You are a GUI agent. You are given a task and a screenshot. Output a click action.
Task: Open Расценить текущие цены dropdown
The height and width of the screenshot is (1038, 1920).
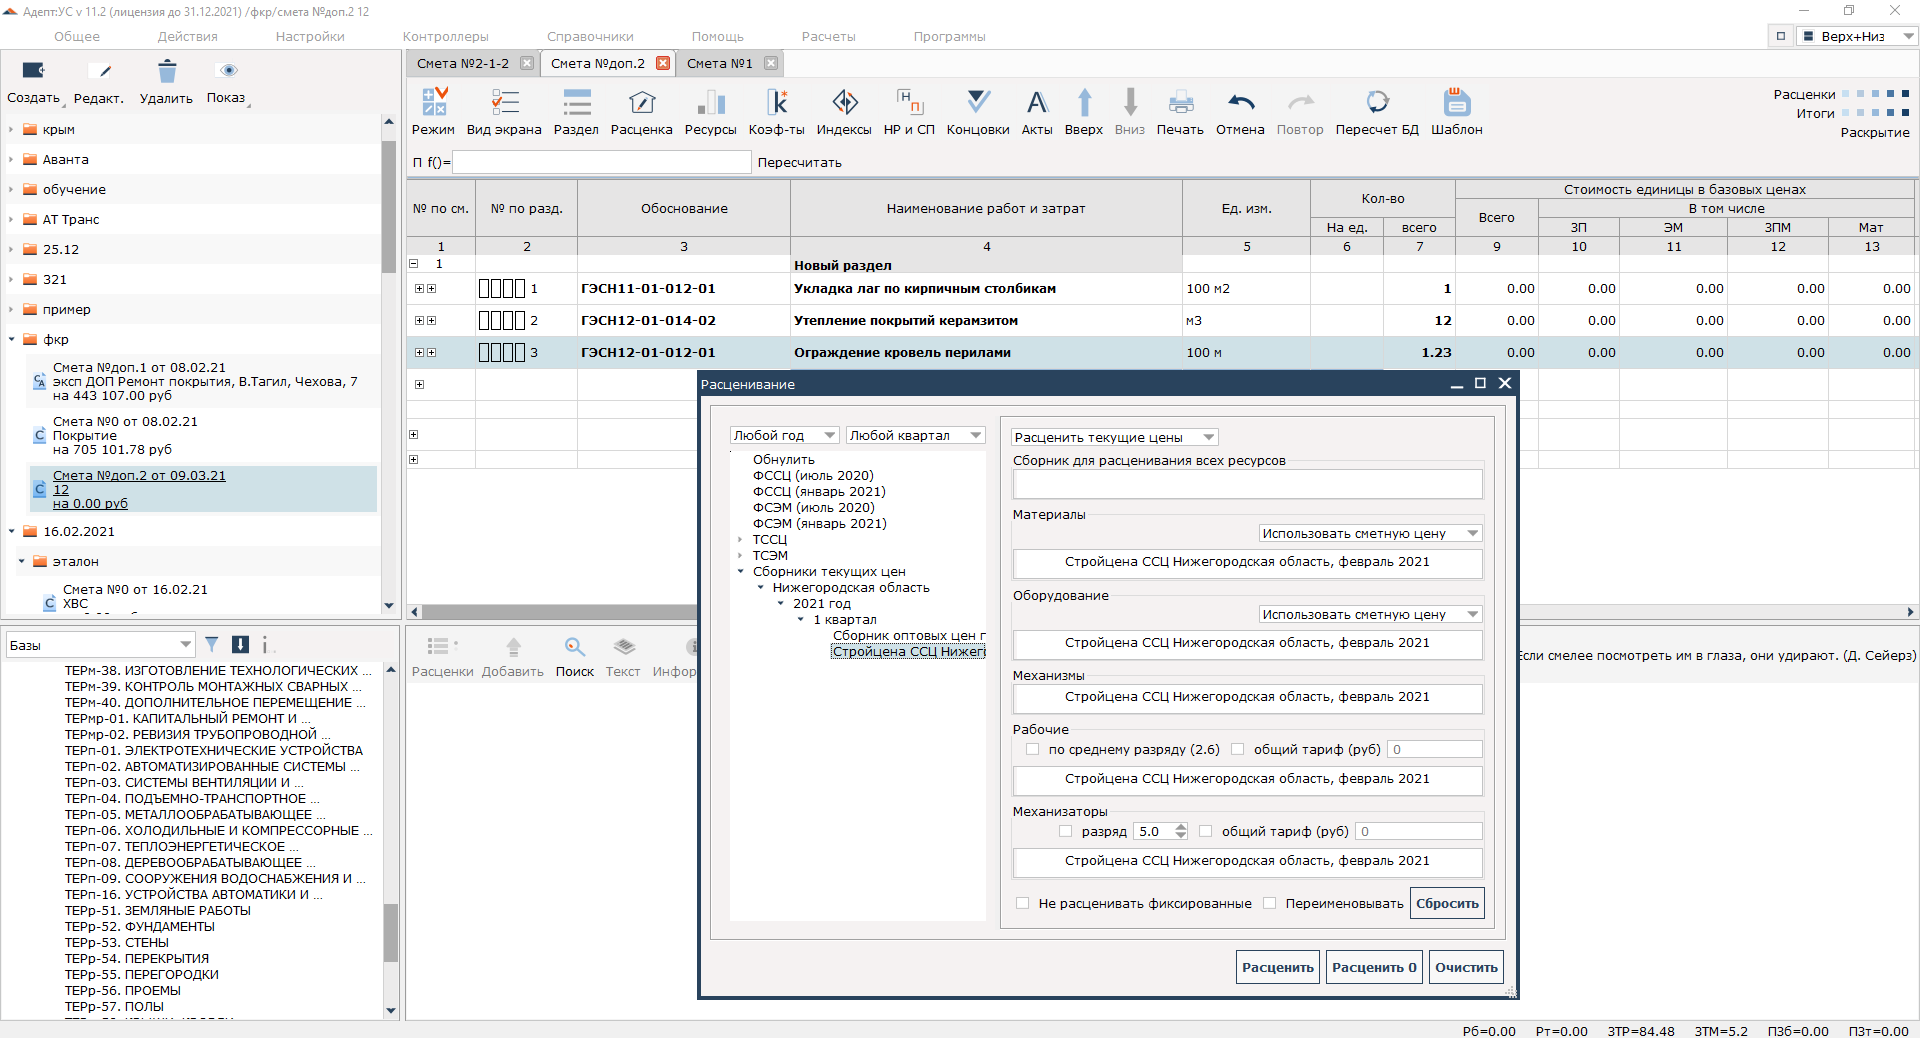click(x=1114, y=437)
